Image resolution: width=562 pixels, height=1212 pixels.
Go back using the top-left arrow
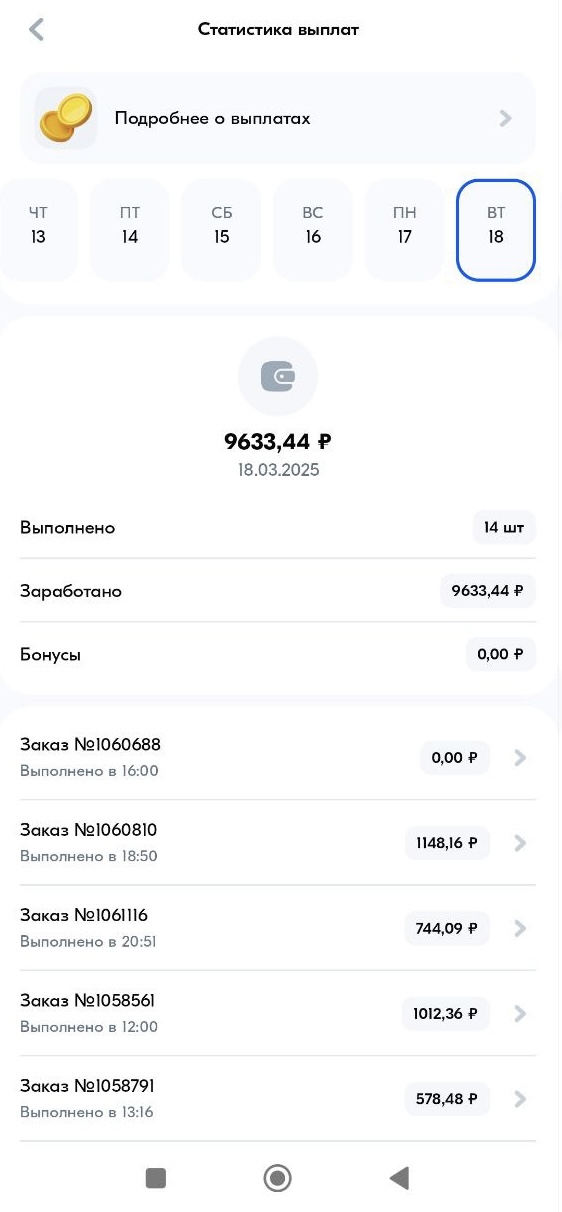[37, 29]
